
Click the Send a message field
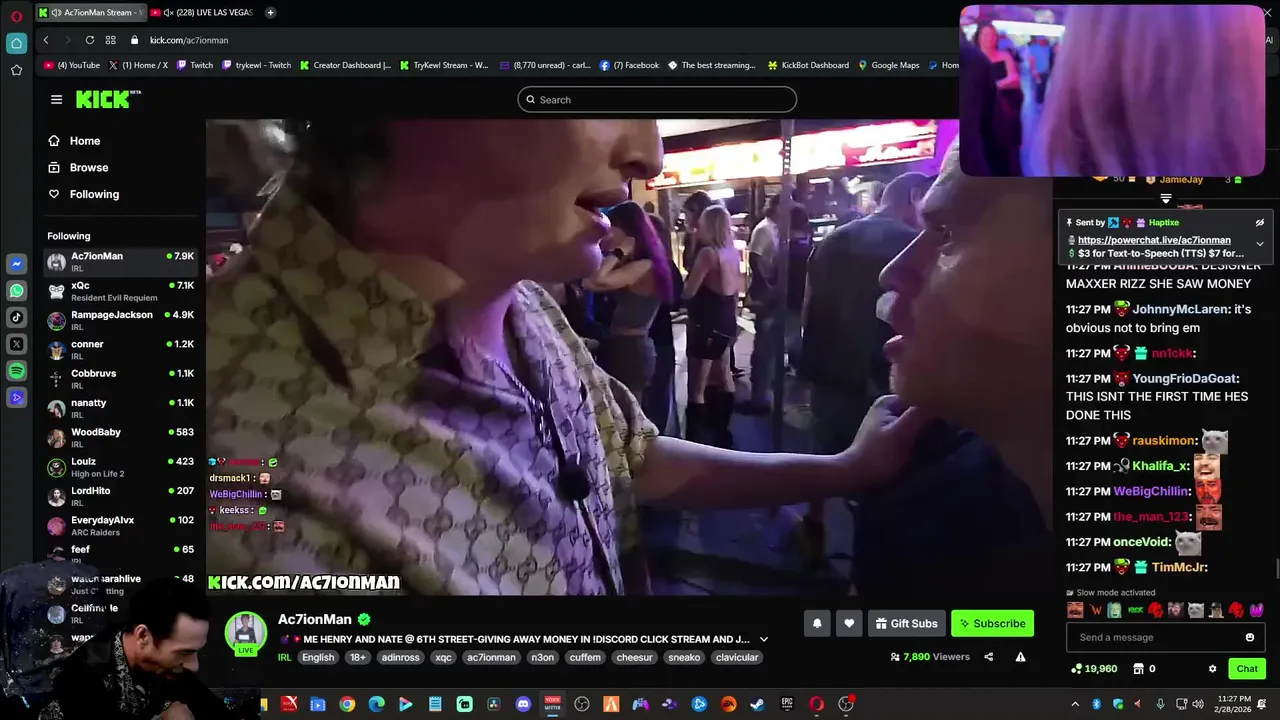[1166, 637]
